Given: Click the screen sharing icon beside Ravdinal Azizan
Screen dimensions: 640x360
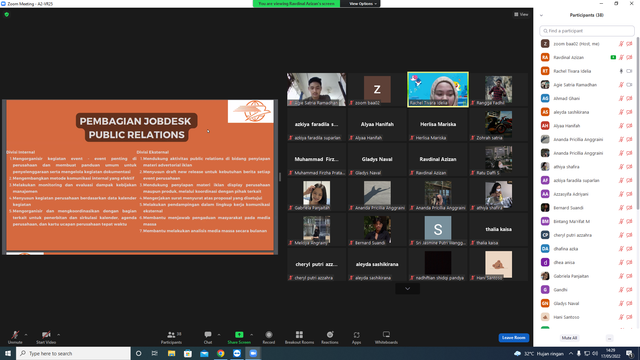Looking at the screenshot, I should coord(613,58).
